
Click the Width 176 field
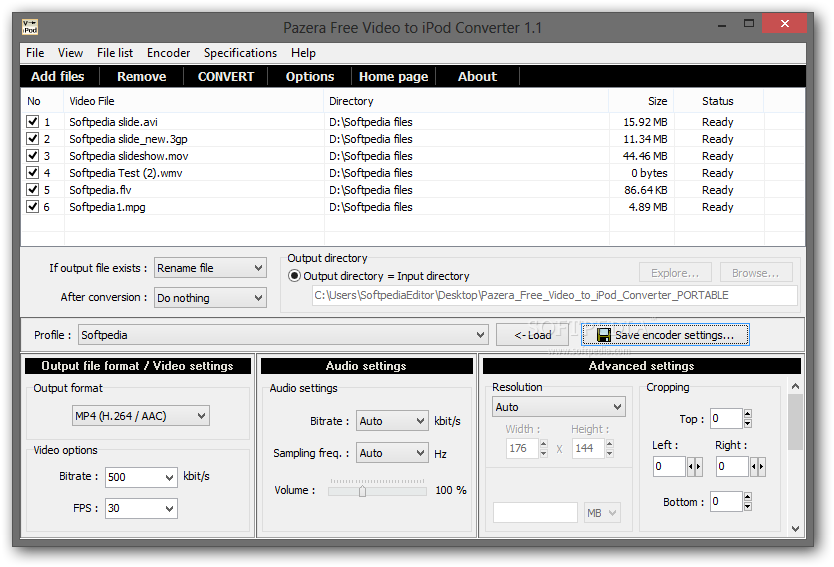click(523, 448)
